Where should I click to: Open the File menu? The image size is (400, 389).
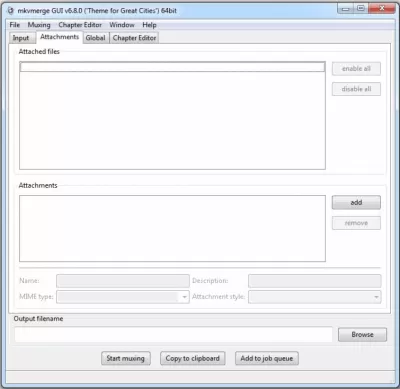pos(15,25)
